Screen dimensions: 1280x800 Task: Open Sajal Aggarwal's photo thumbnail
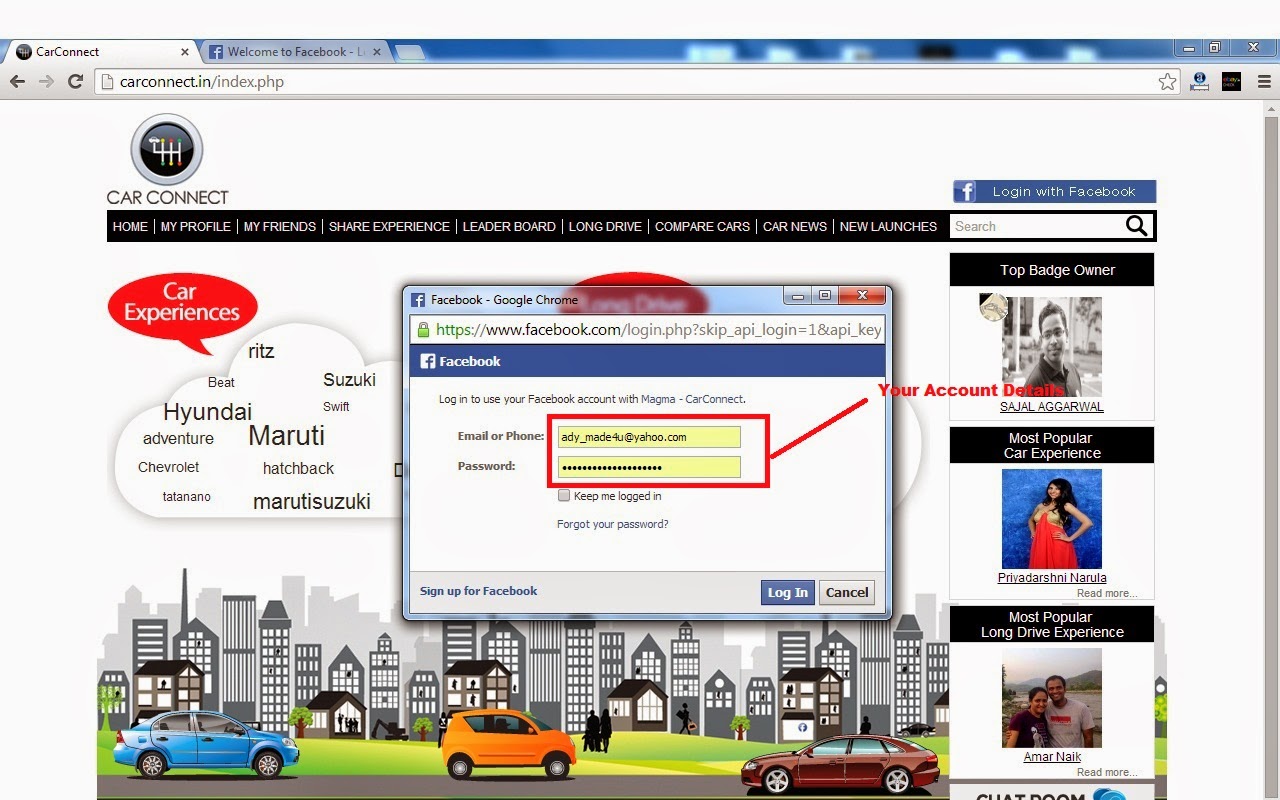1052,346
